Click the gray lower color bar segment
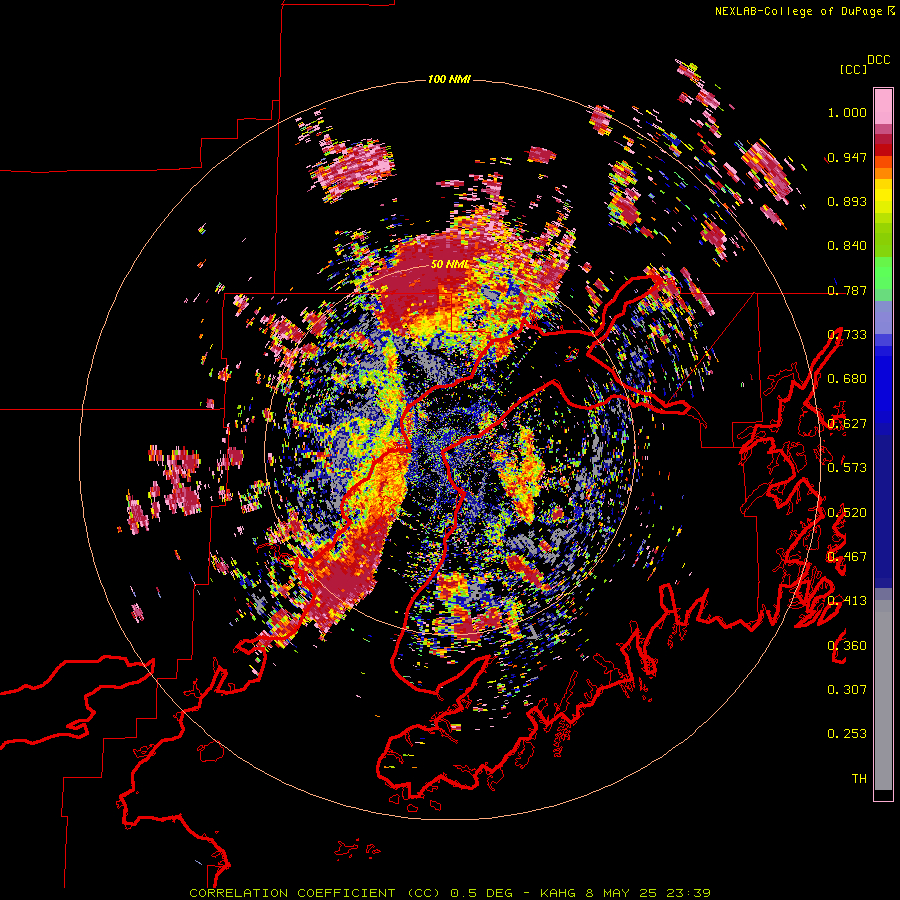The width and height of the screenshot is (900, 900). coord(883,695)
